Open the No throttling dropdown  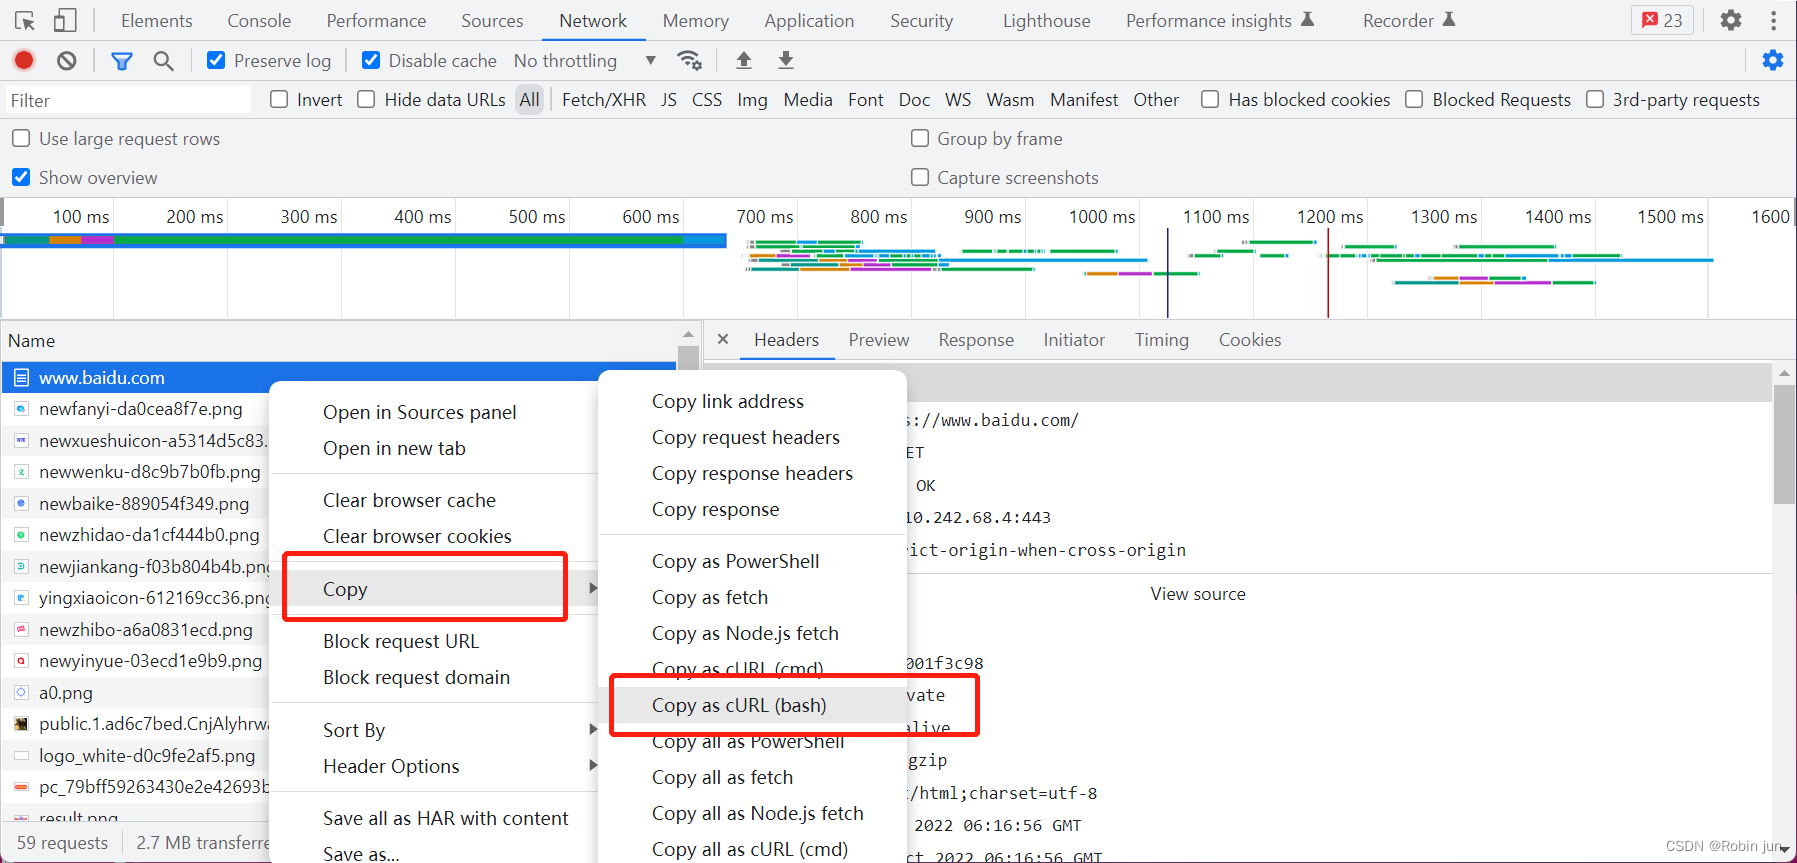pyautogui.click(x=585, y=61)
